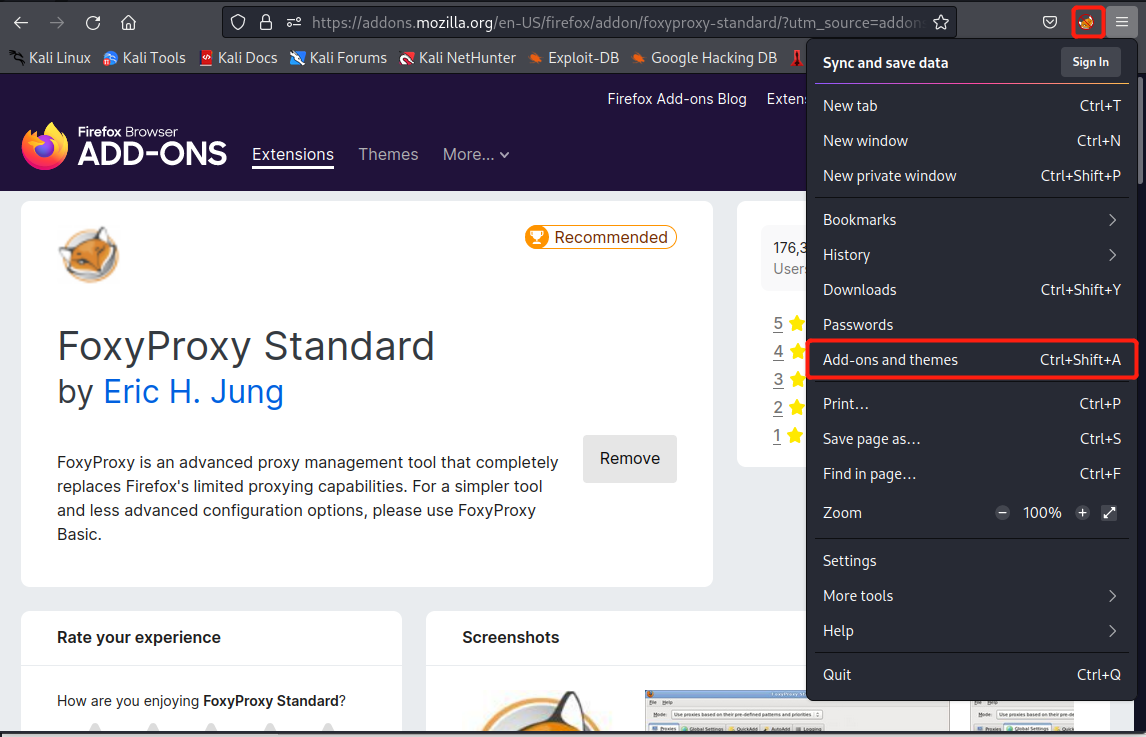This screenshot has width=1146, height=737.
Task: Expand the Bookmarks submenu
Action: point(971,219)
